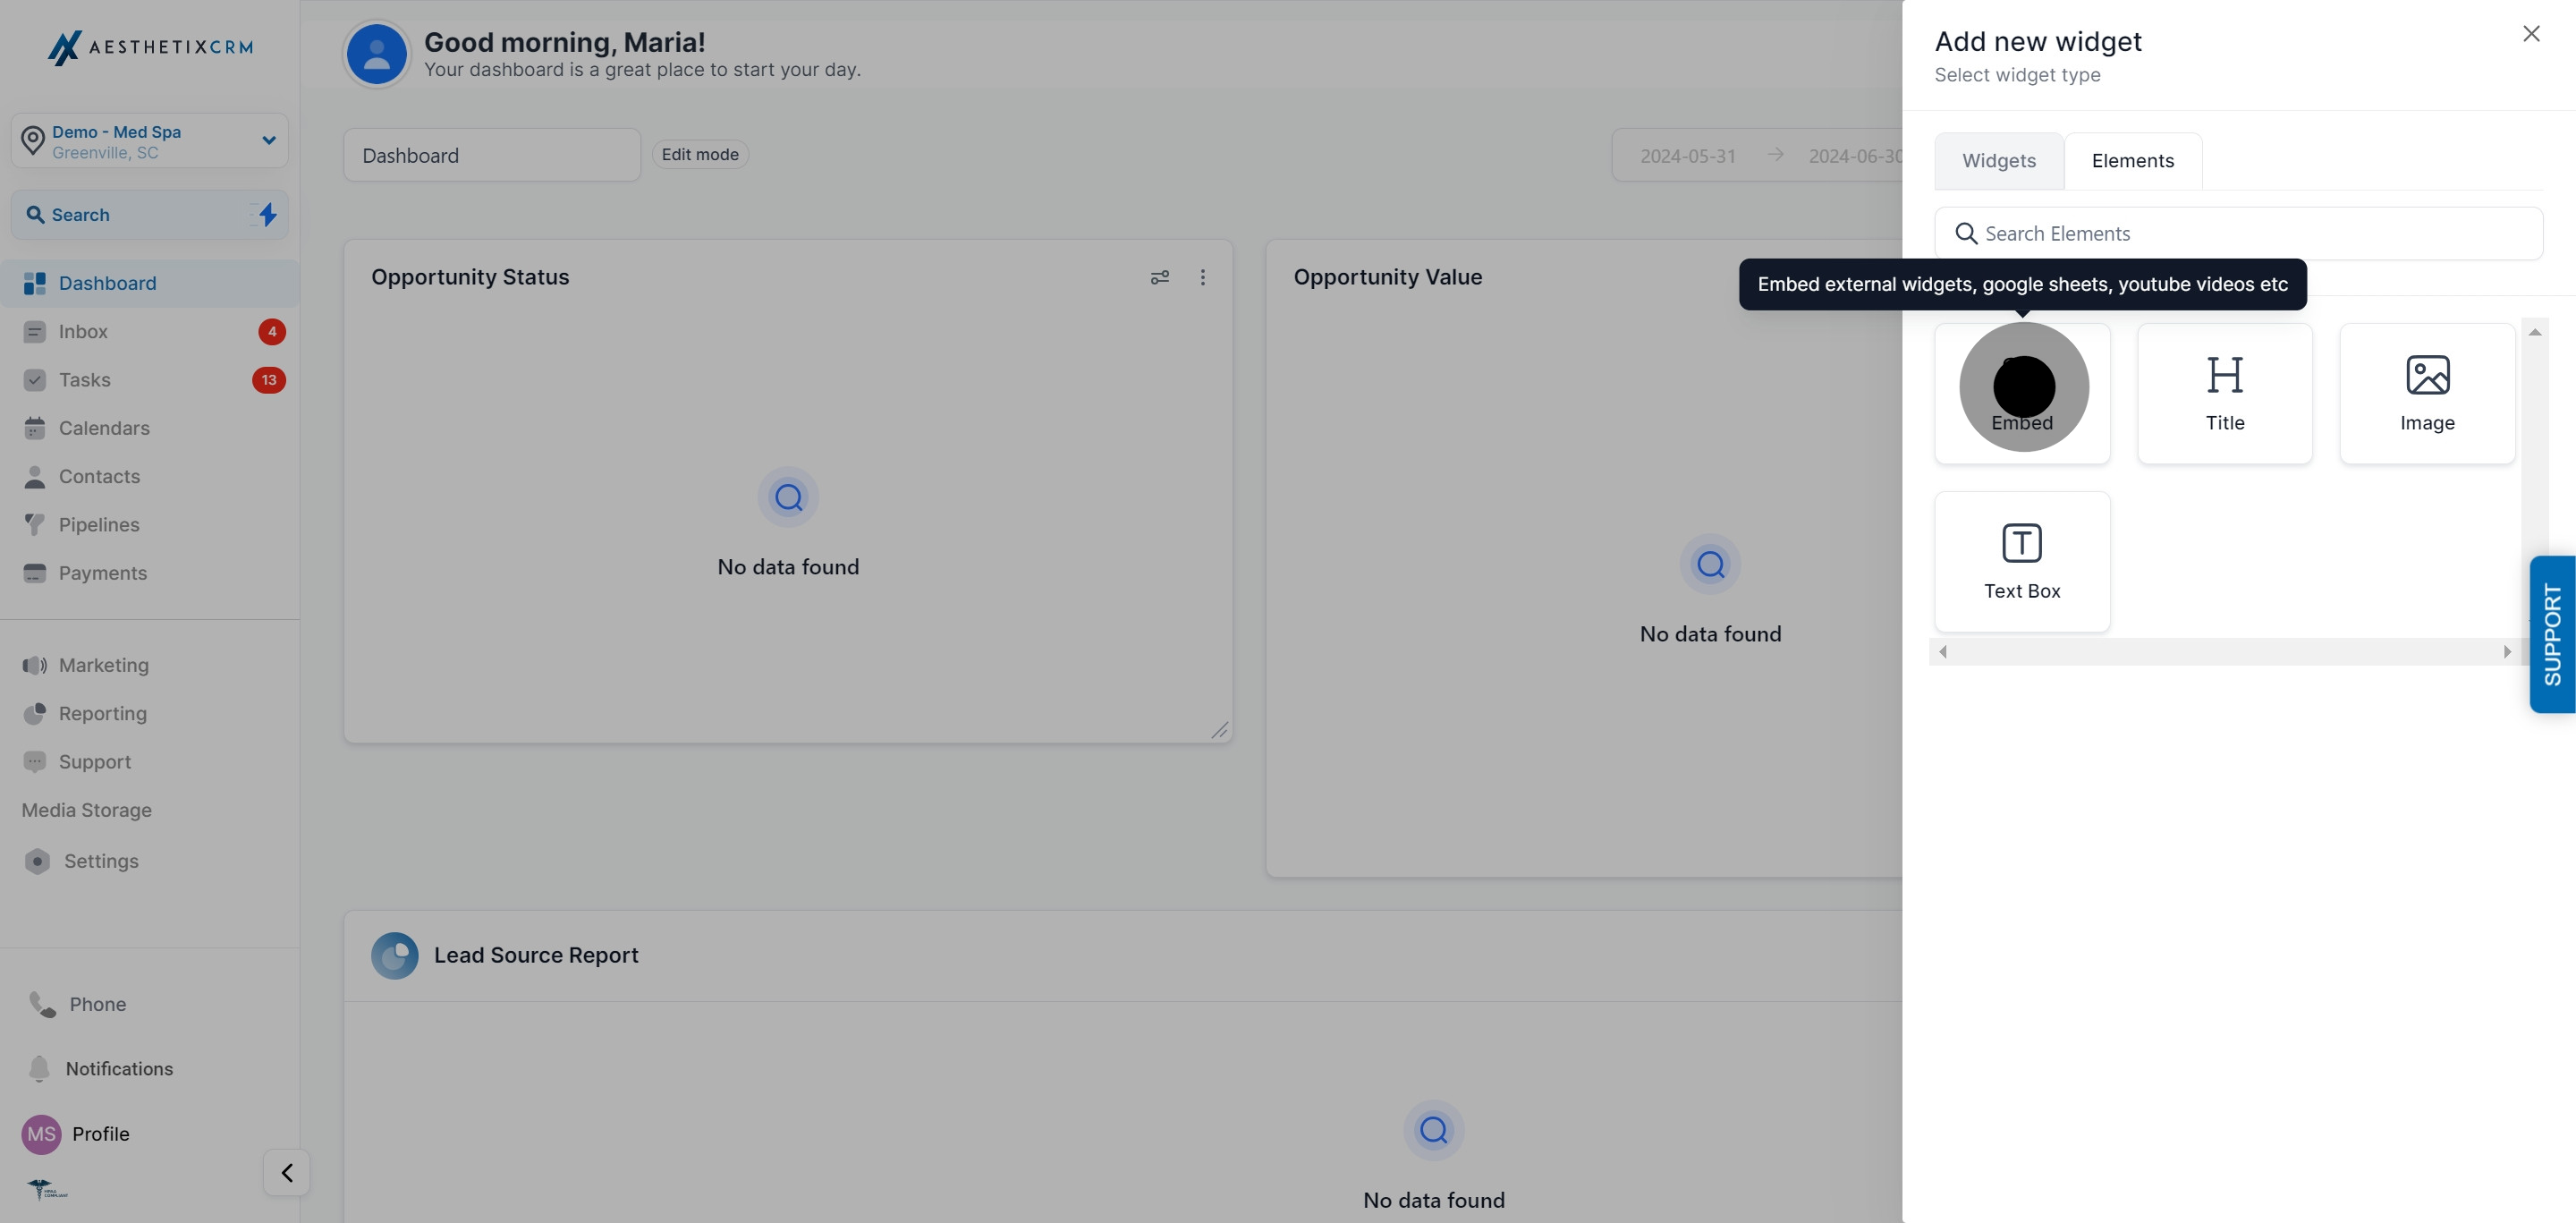Open Notifications bell in sidebar
This screenshot has width=2576, height=1223.
tap(100, 1068)
